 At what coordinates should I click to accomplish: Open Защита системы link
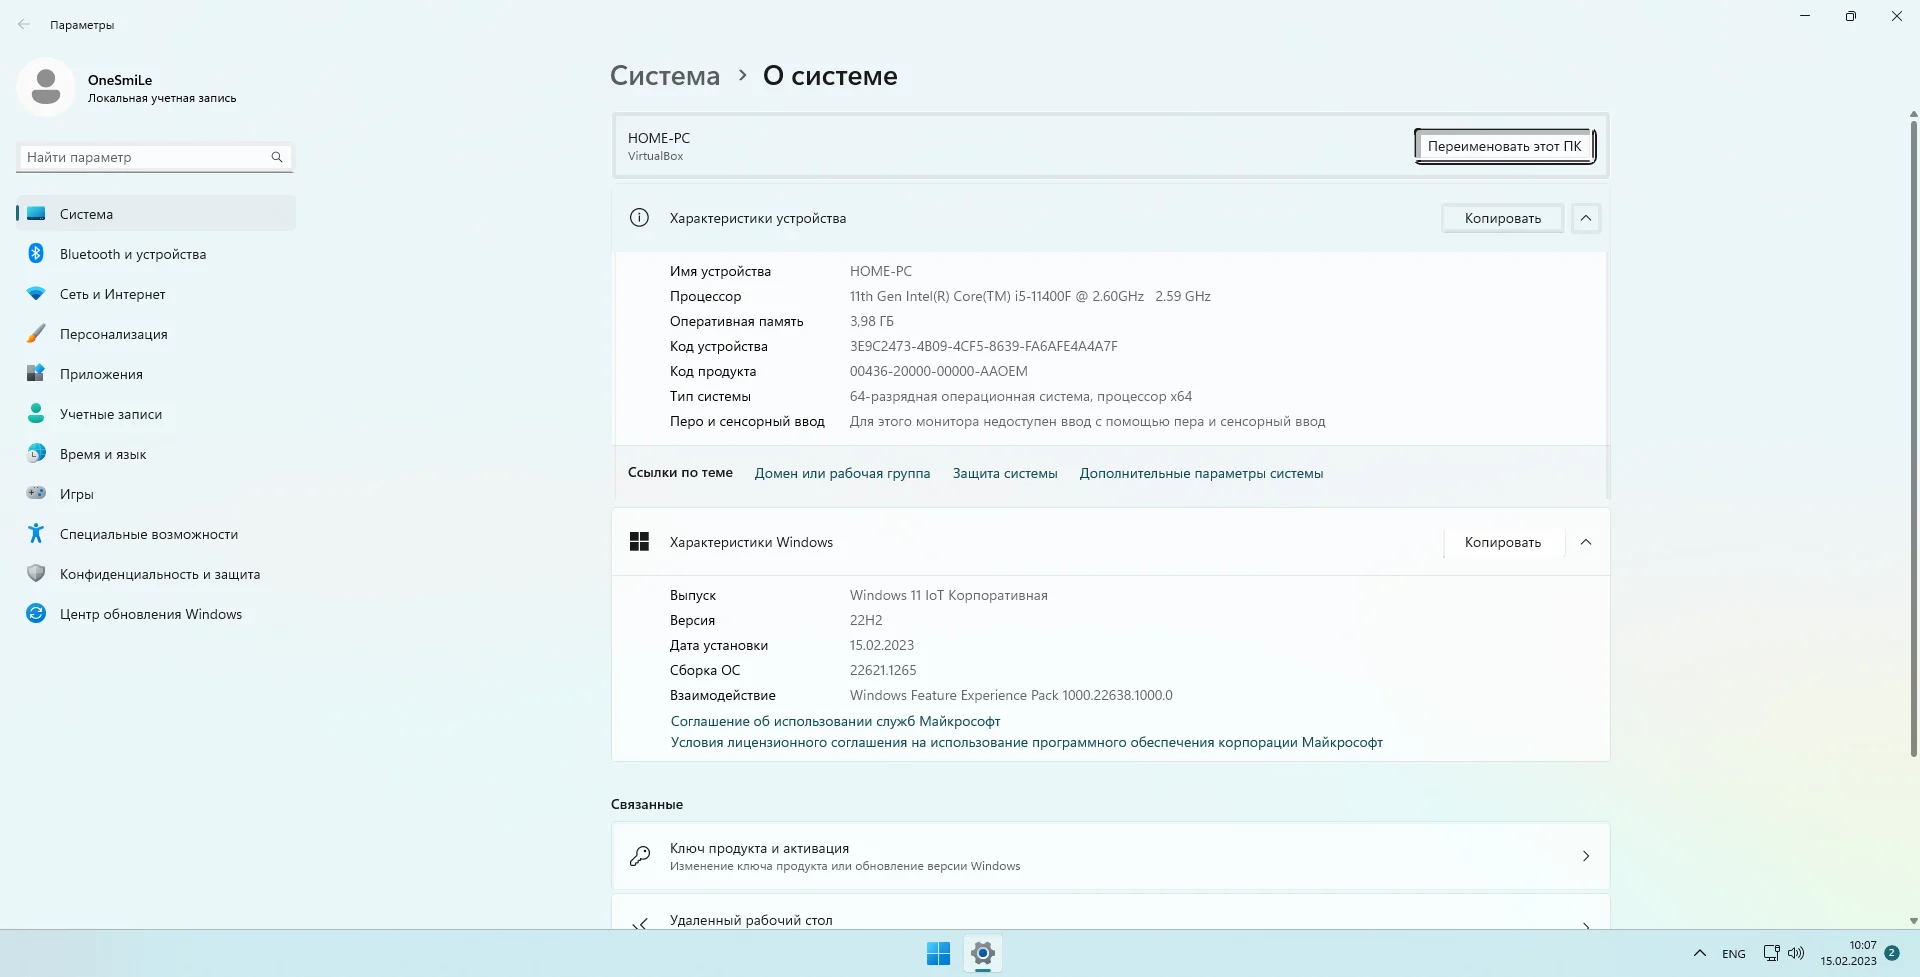click(1005, 473)
